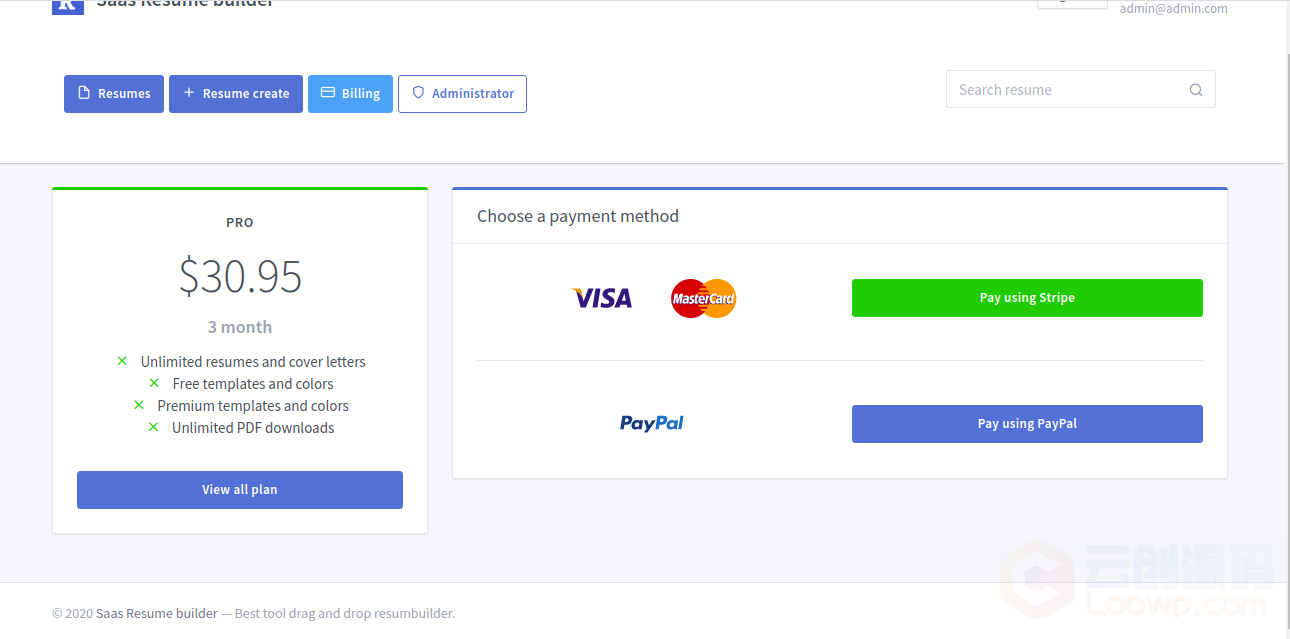The height and width of the screenshot is (639, 1290).
Task: Click the app logo in header
Action: coord(67,5)
